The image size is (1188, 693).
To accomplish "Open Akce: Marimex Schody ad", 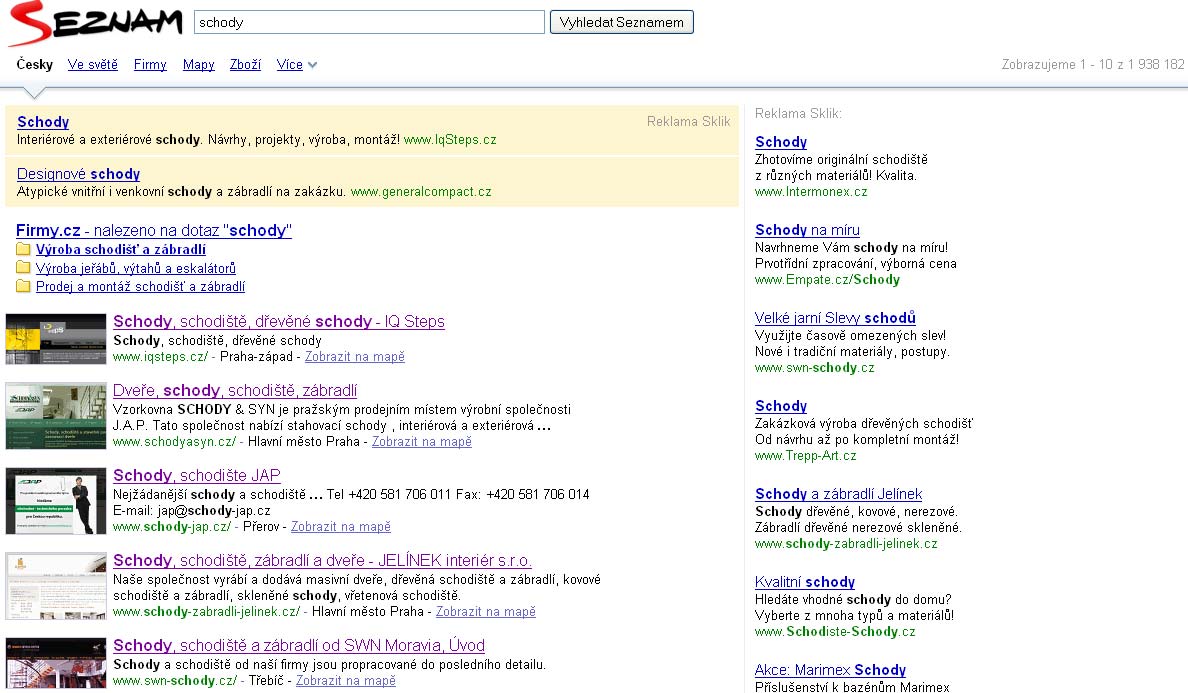I will (x=830, y=670).
